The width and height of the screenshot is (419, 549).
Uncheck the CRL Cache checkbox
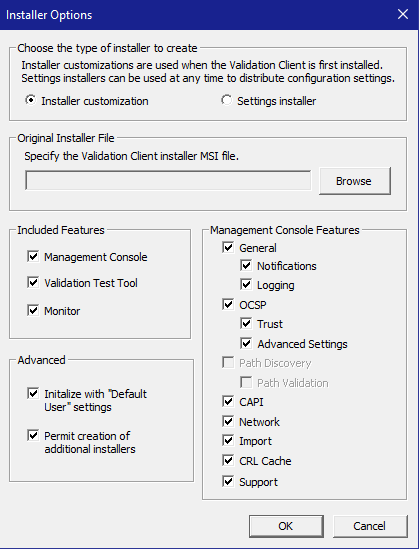(228, 460)
